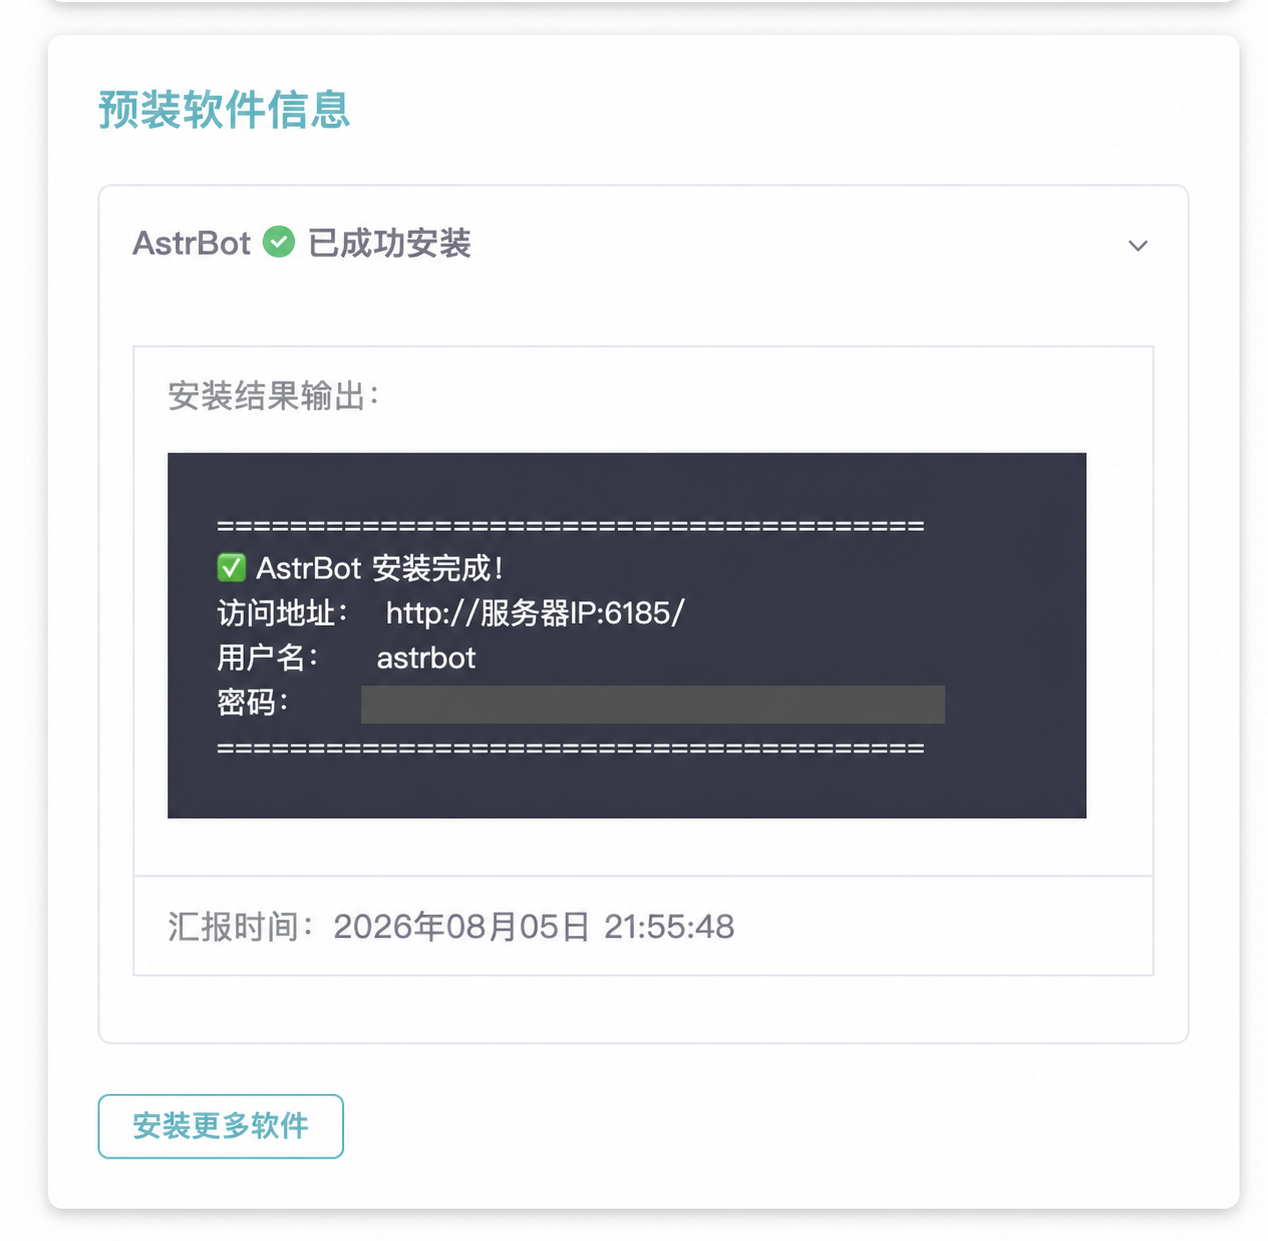Click the masked password field

click(x=652, y=704)
